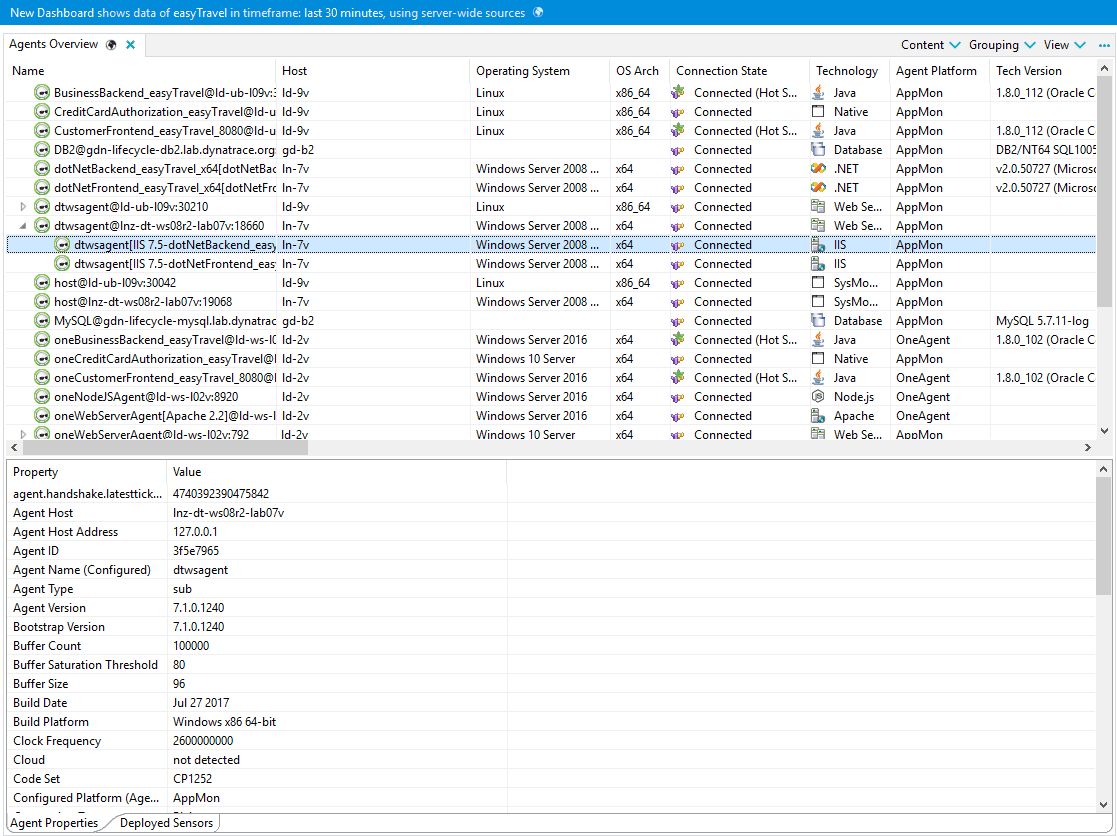Open the Content dropdown
The height and width of the screenshot is (836, 1117).
[930, 45]
